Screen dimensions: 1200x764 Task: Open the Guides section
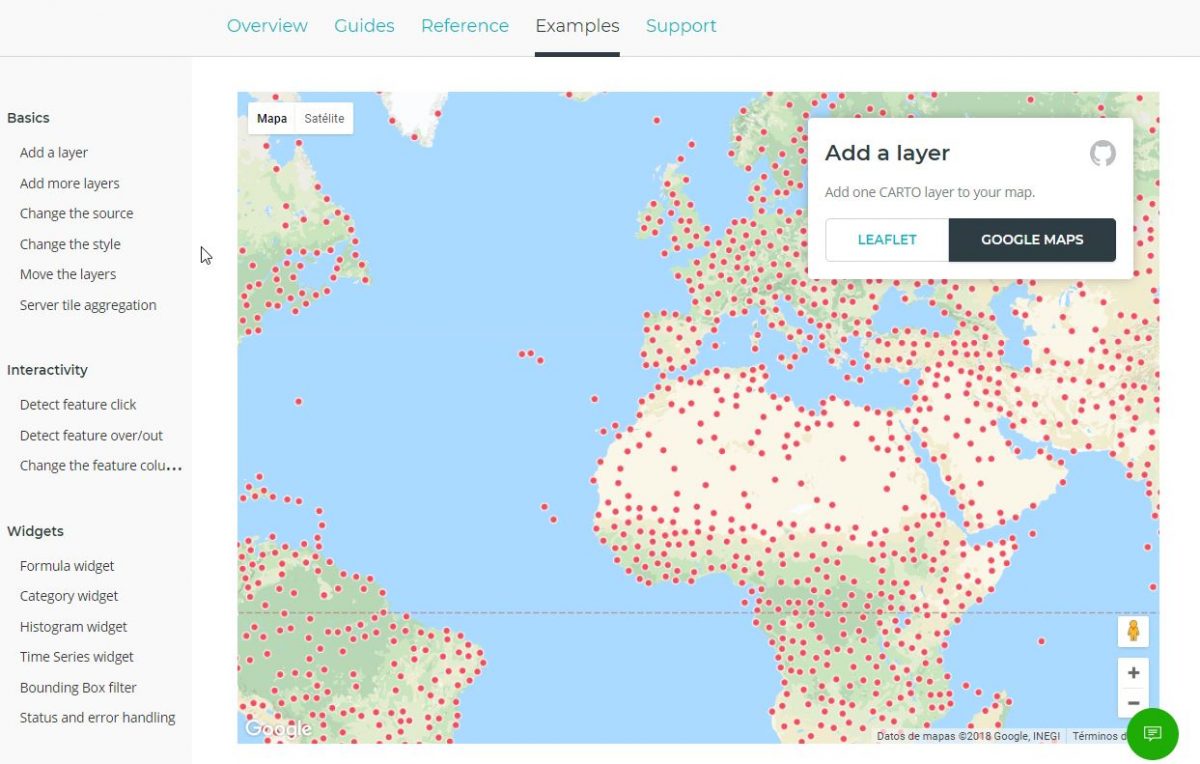point(364,25)
